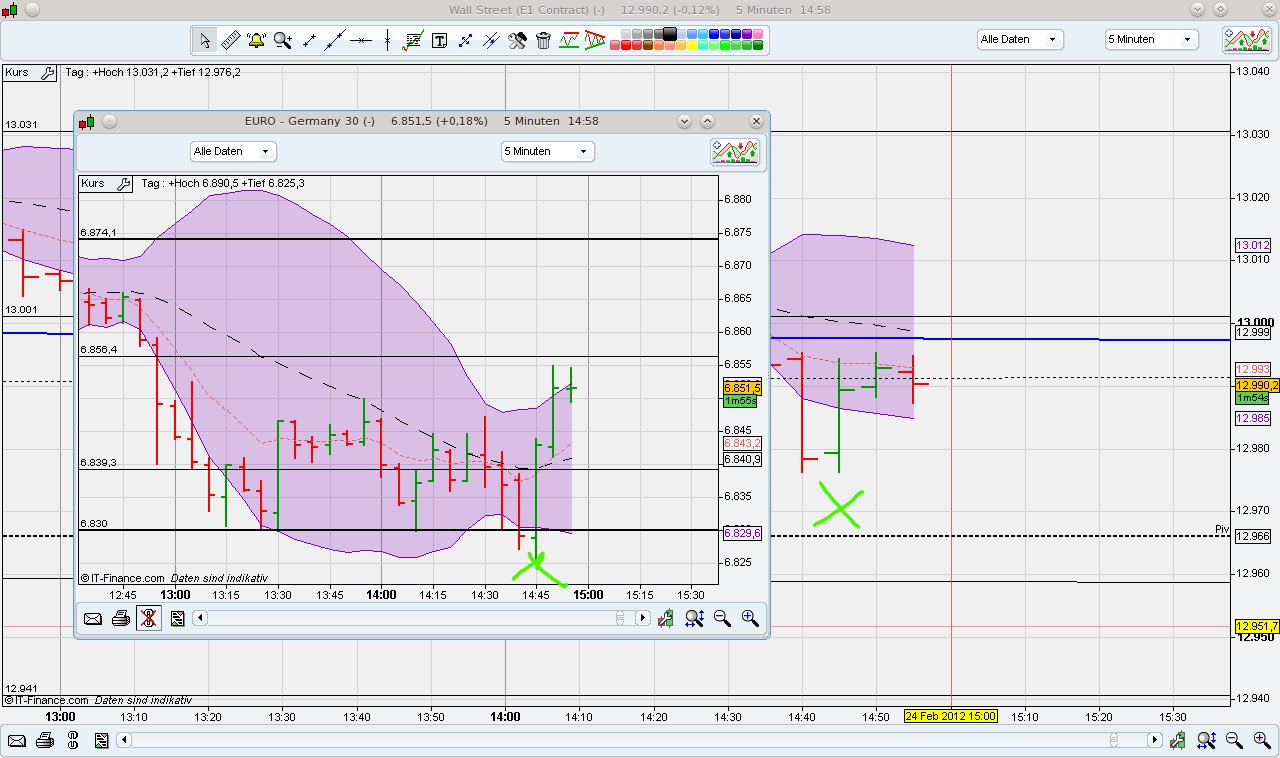The image size is (1280, 758).
Task: Select the cursor/pointer tool
Action: point(204,40)
